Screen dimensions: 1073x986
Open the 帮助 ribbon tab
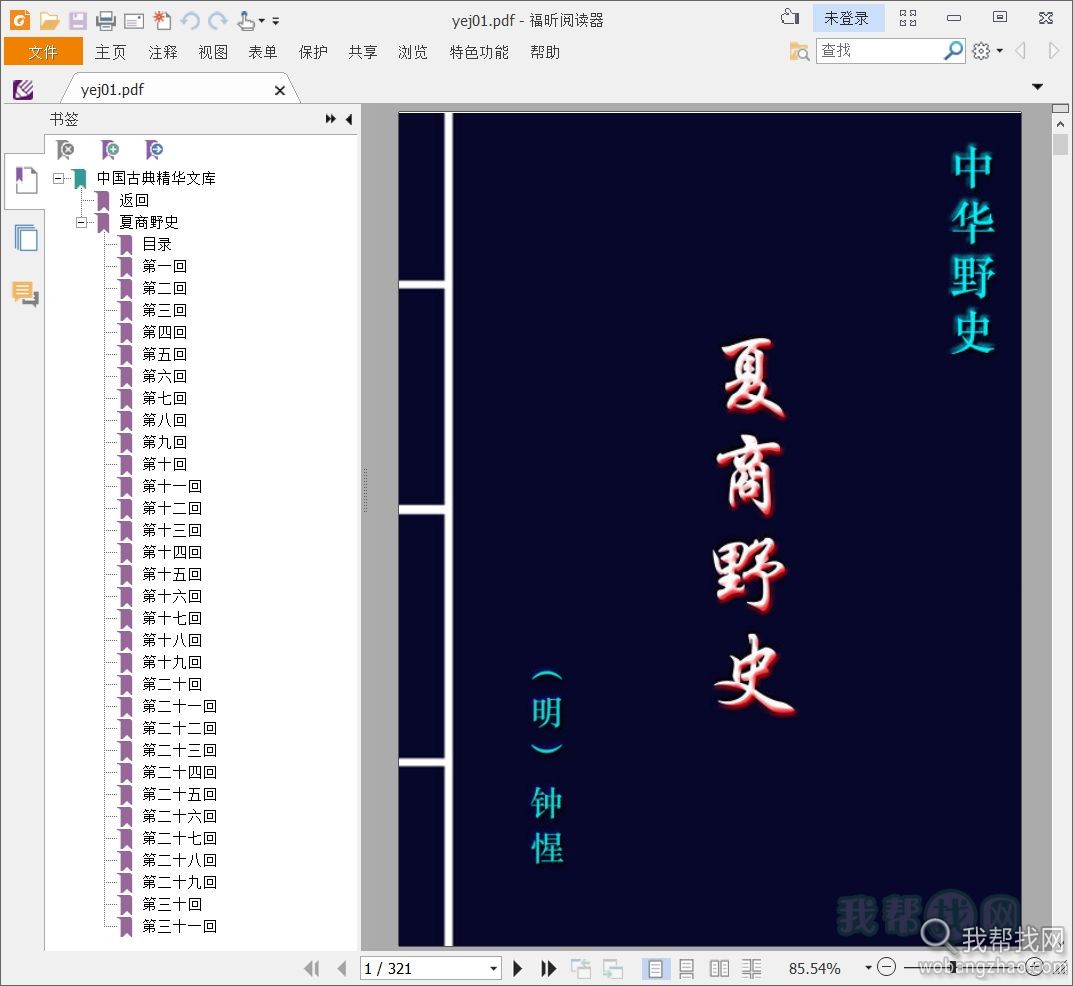(x=545, y=52)
